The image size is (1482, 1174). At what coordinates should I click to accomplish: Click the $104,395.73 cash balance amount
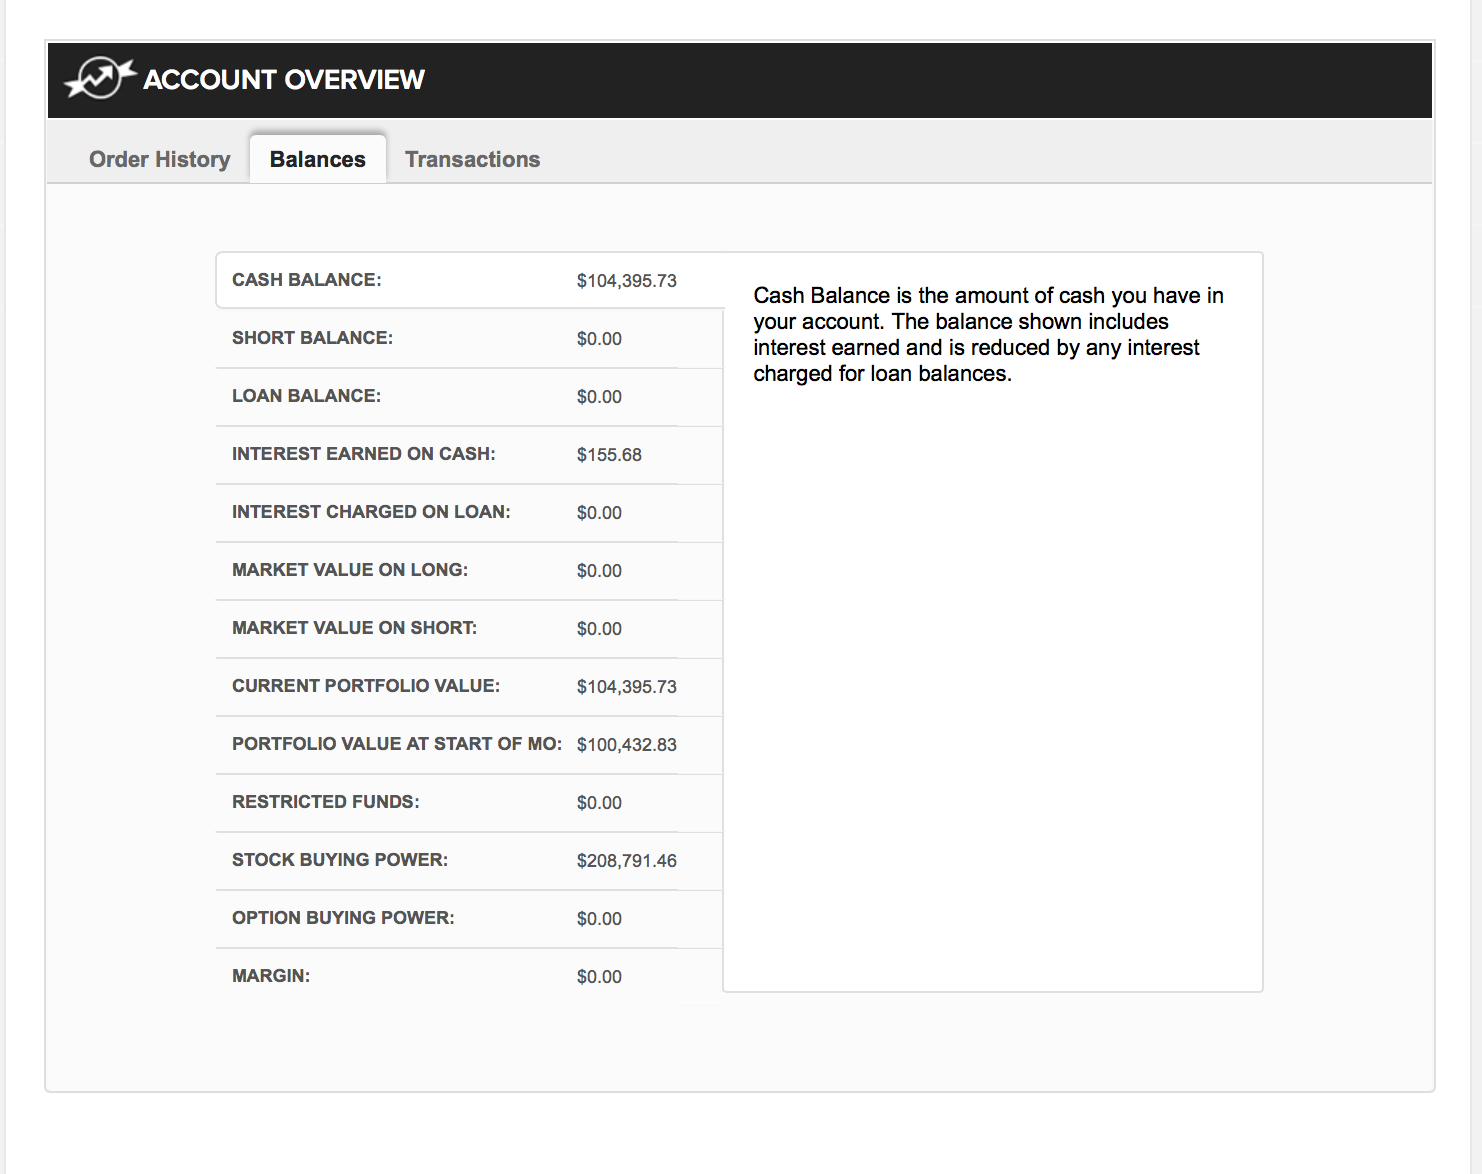[626, 281]
